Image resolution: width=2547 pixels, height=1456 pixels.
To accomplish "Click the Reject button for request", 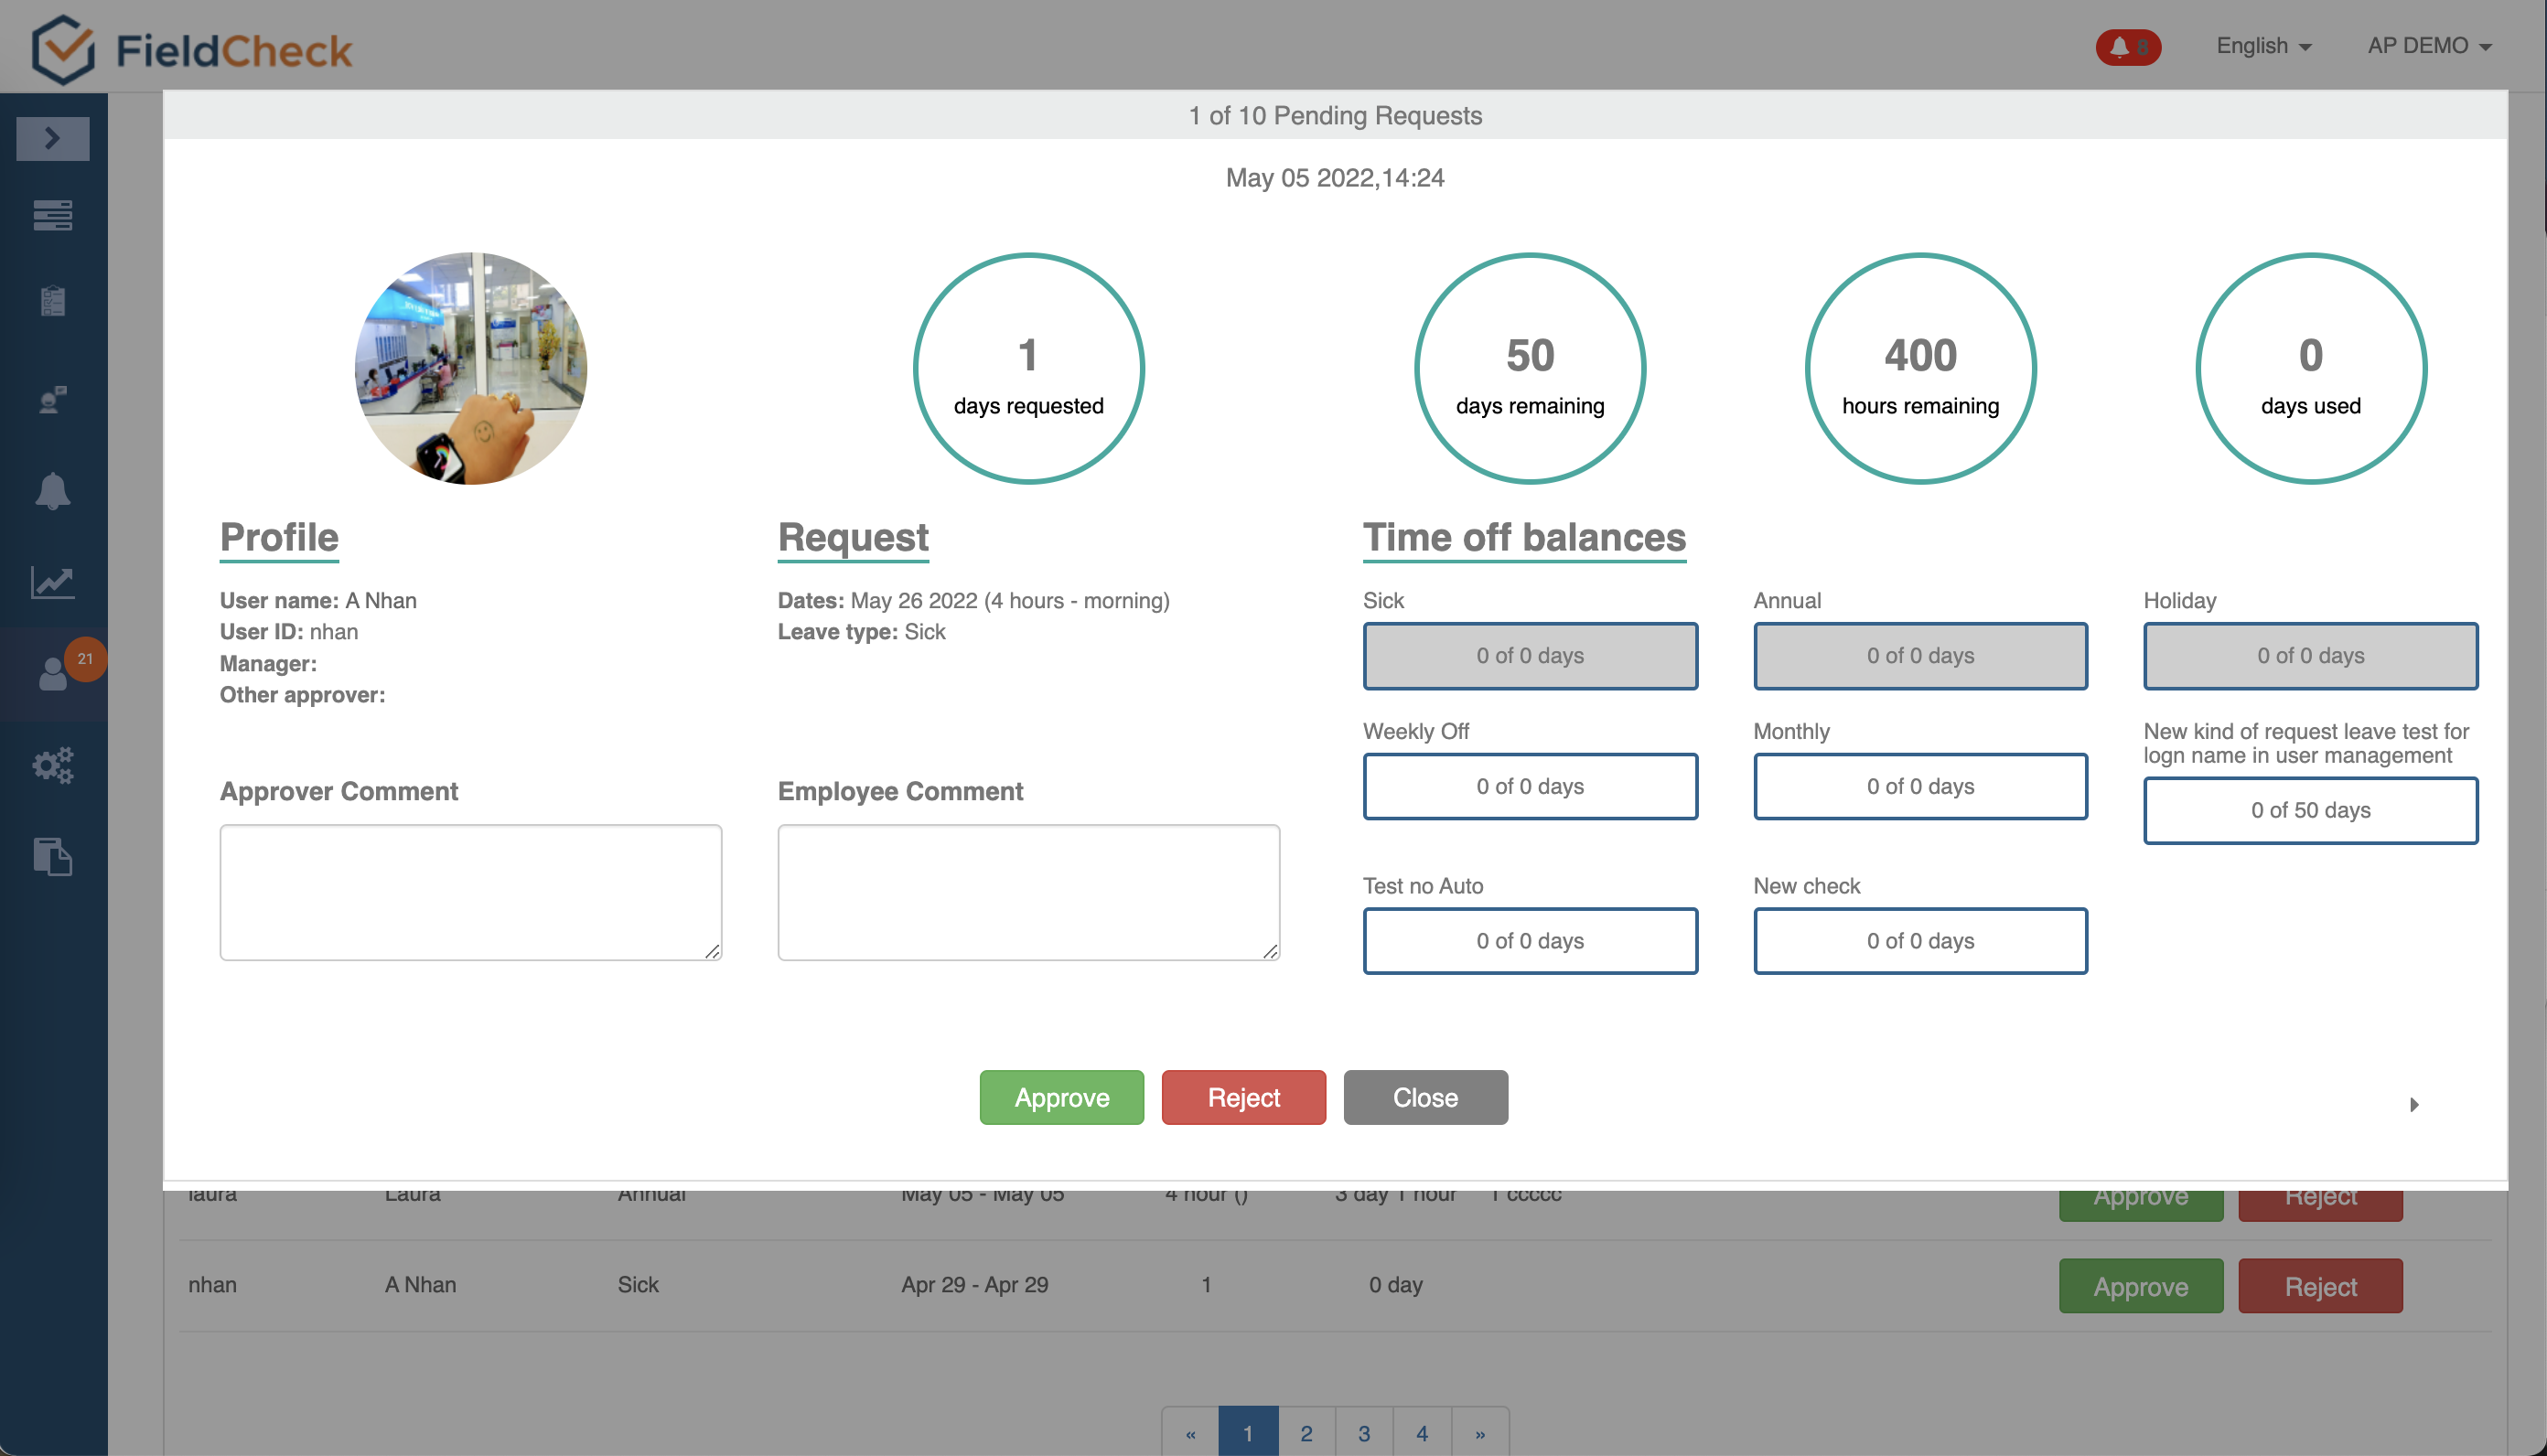I will (1243, 1096).
